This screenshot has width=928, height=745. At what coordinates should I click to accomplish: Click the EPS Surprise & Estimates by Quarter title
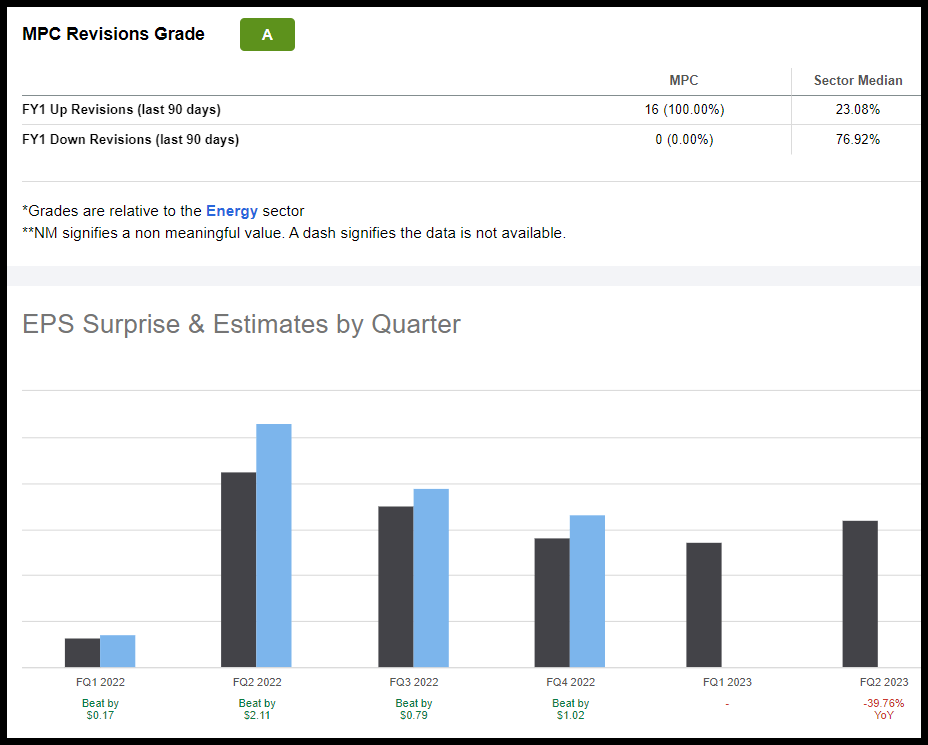(241, 324)
